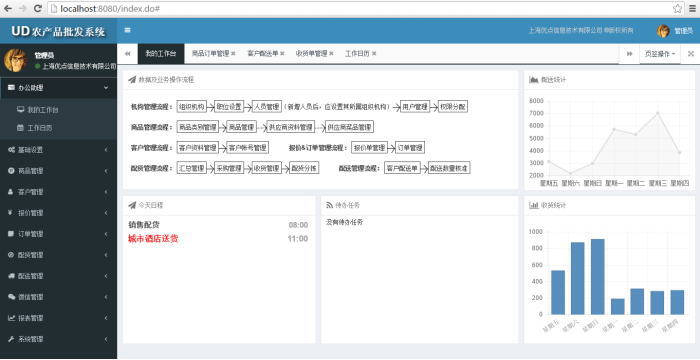This screenshot has width=700, height=360.
Task: Expand the sidebar 订单管理 menu arrow
Action: [x=106, y=234]
